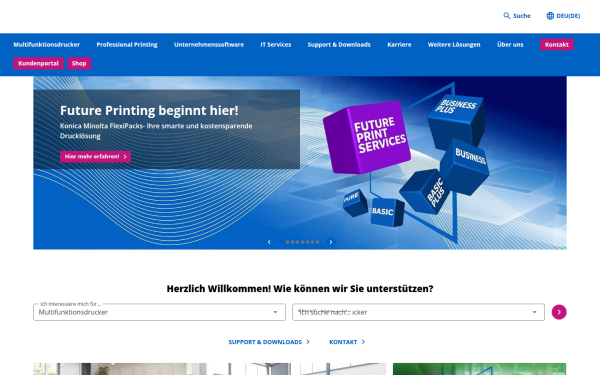
Task: Click the 'Herzlich Willkommen!' heading
Action: pos(300,289)
